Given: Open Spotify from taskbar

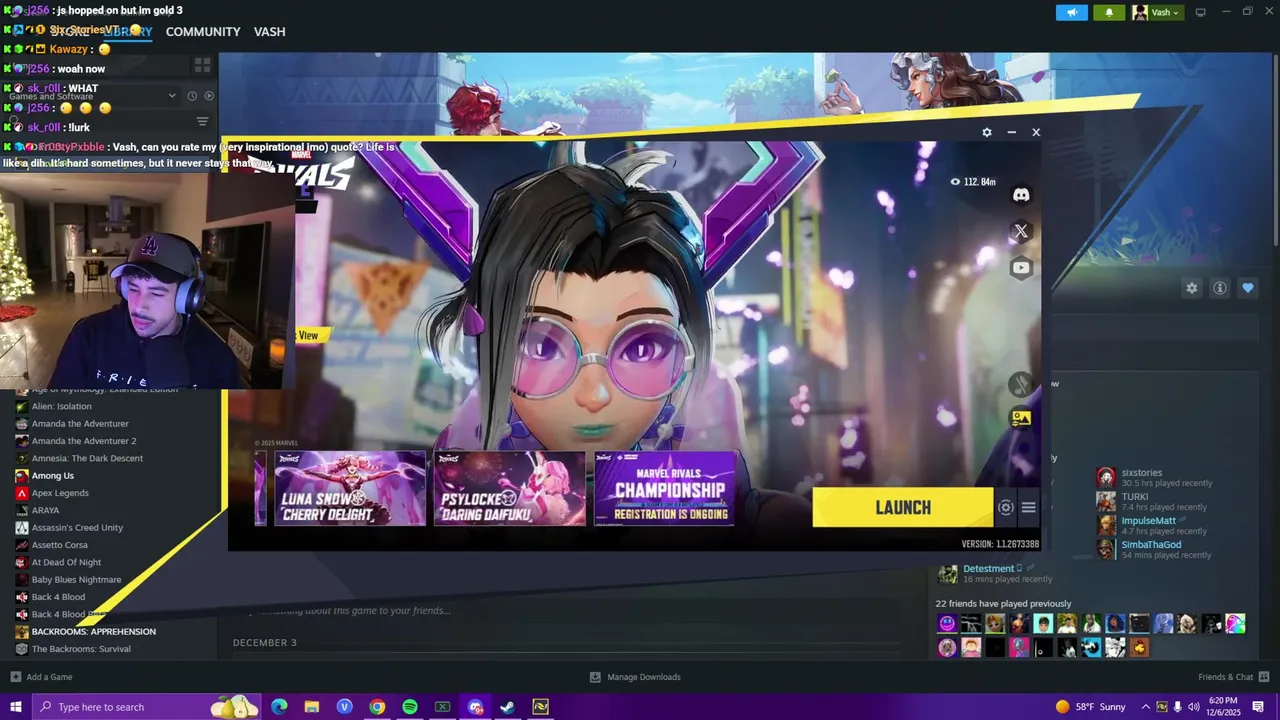Looking at the screenshot, I should [x=410, y=707].
